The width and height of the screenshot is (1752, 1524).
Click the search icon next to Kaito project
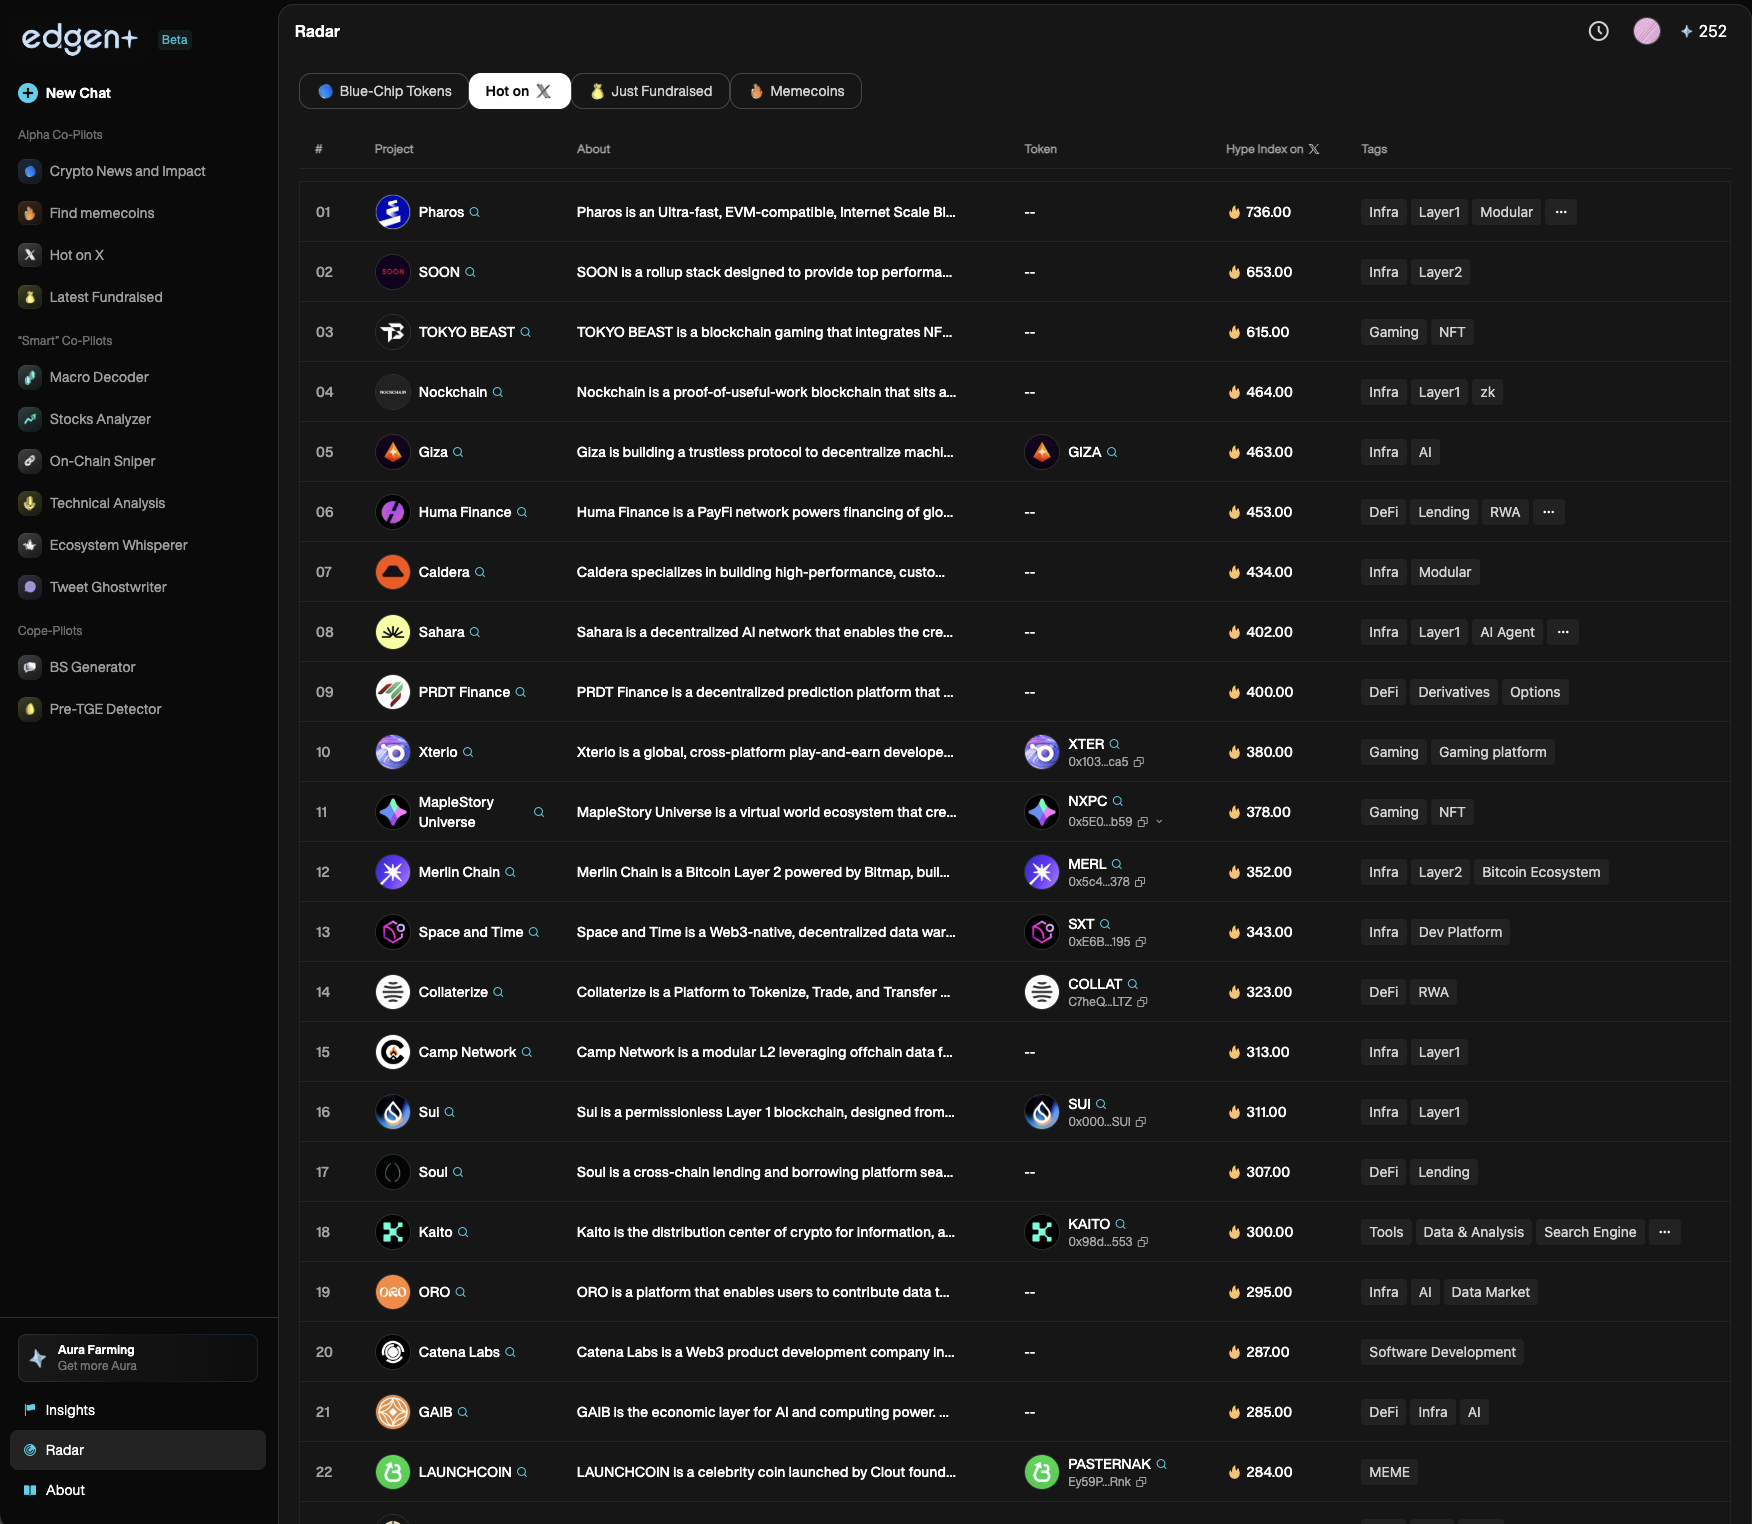[x=463, y=1232]
